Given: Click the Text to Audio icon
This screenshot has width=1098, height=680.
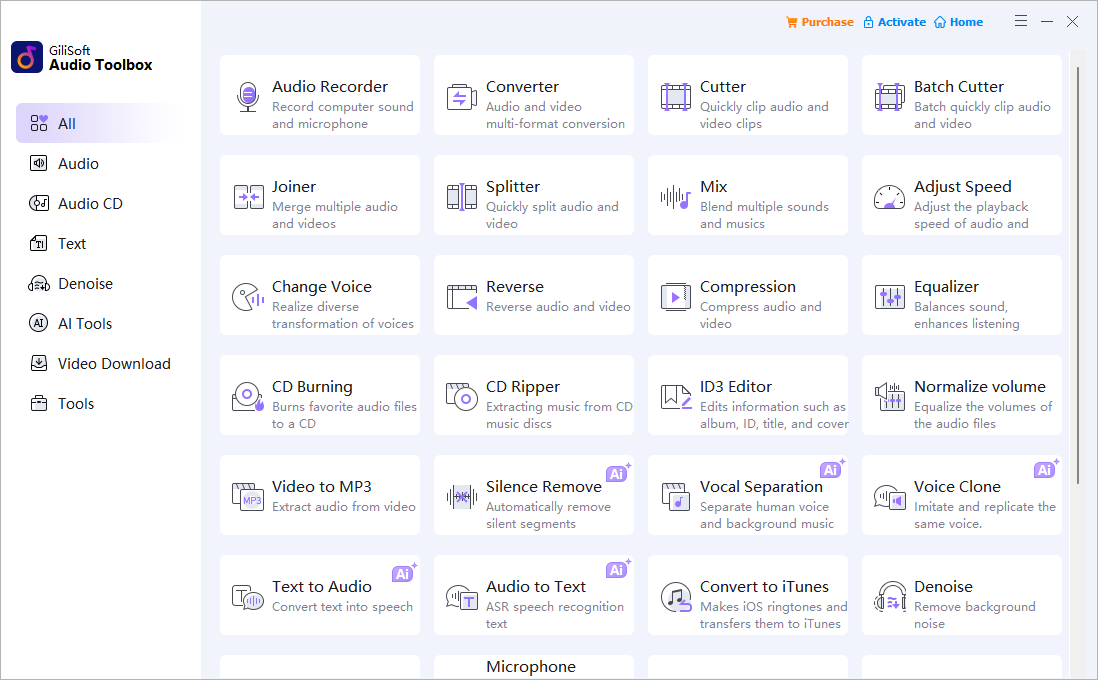Looking at the screenshot, I should point(248,597).
